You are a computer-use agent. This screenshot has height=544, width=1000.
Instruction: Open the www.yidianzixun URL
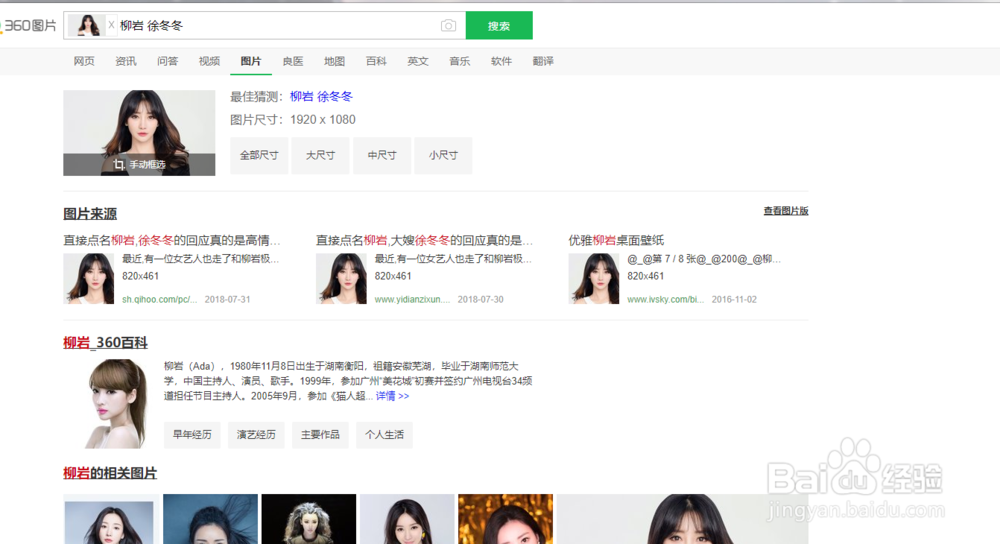pos(412,299)
